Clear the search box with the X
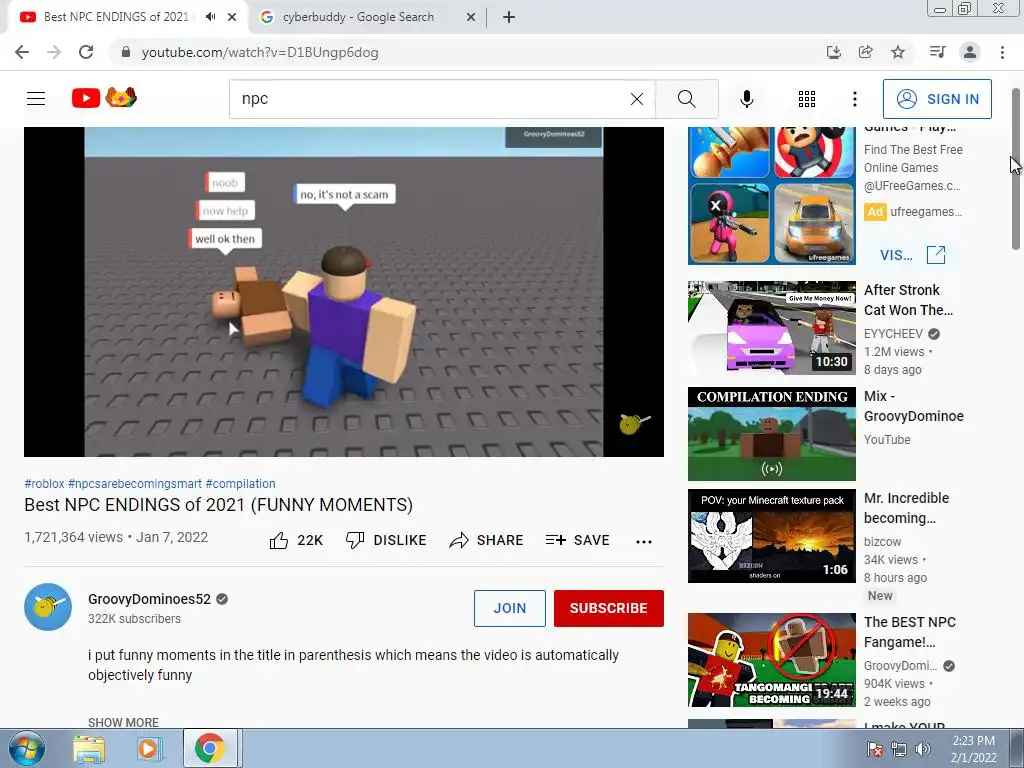 click(x=637, y=99)
